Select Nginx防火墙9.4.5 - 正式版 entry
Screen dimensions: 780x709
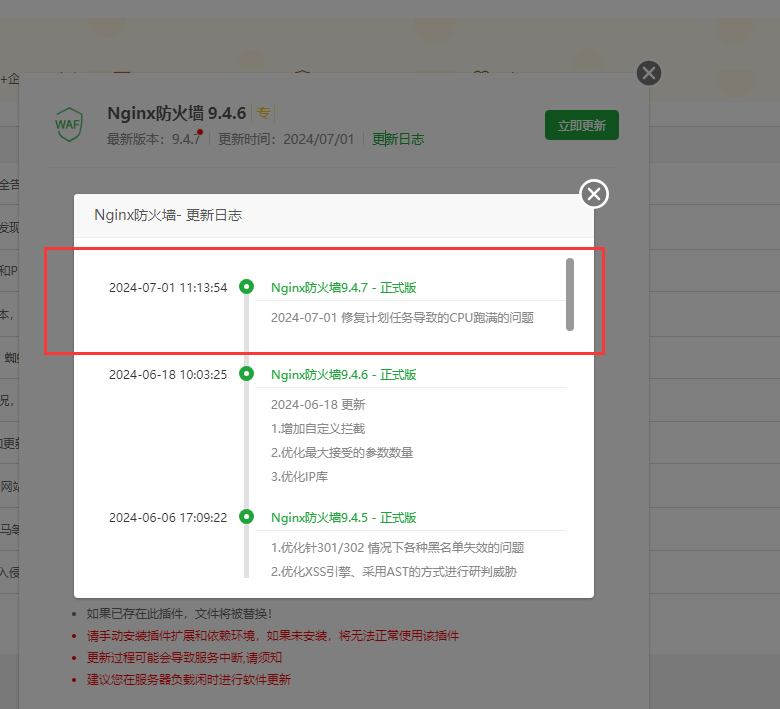pos(343,517)
